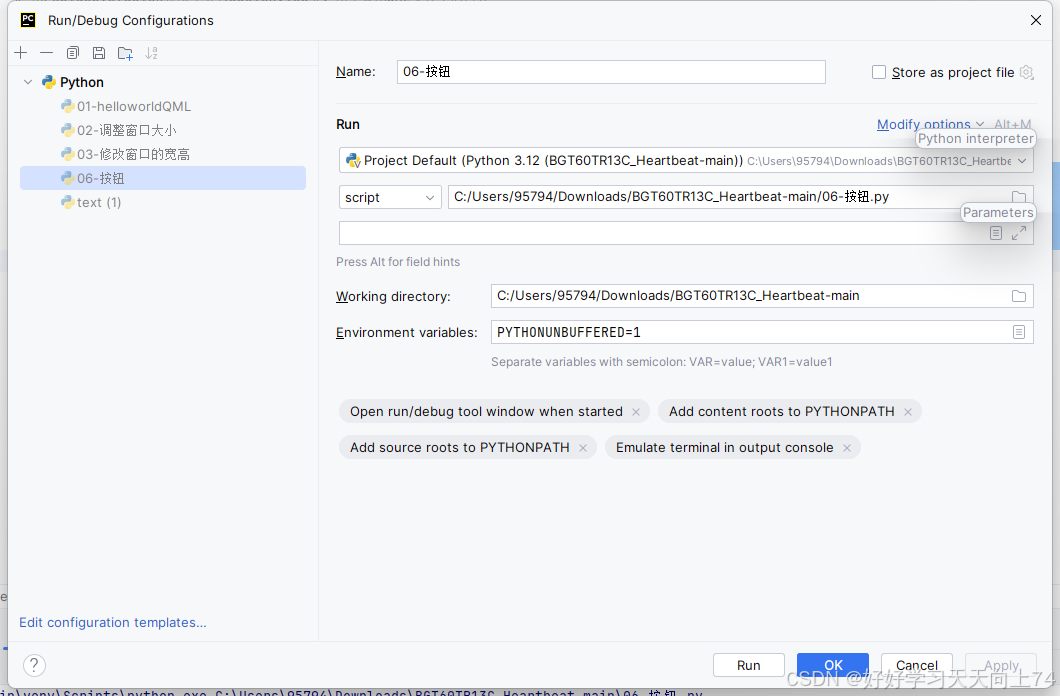The image size is (1060, 696).
Task: Create a new configuration folder
Action: click(x=124, y=52)
